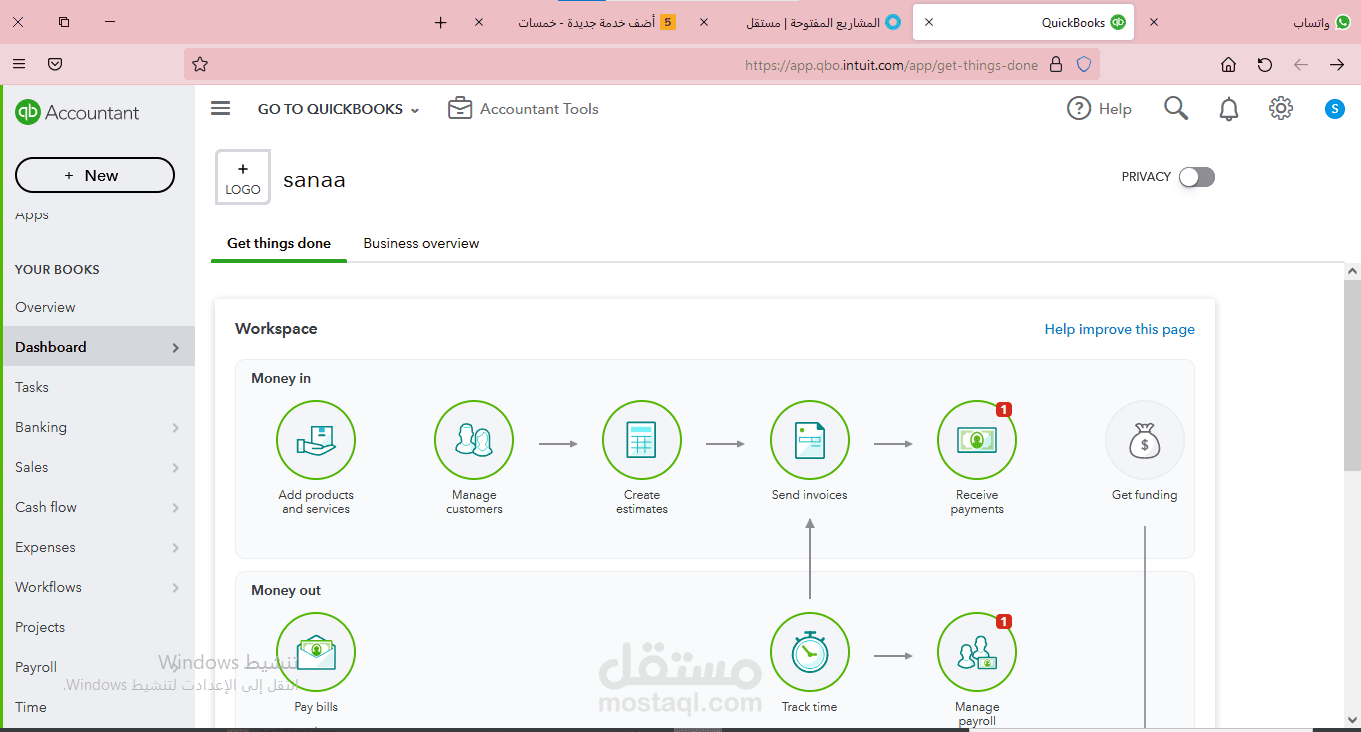
Task: Expand the Sales submenu chevron
Action: [x=176, y=468]
